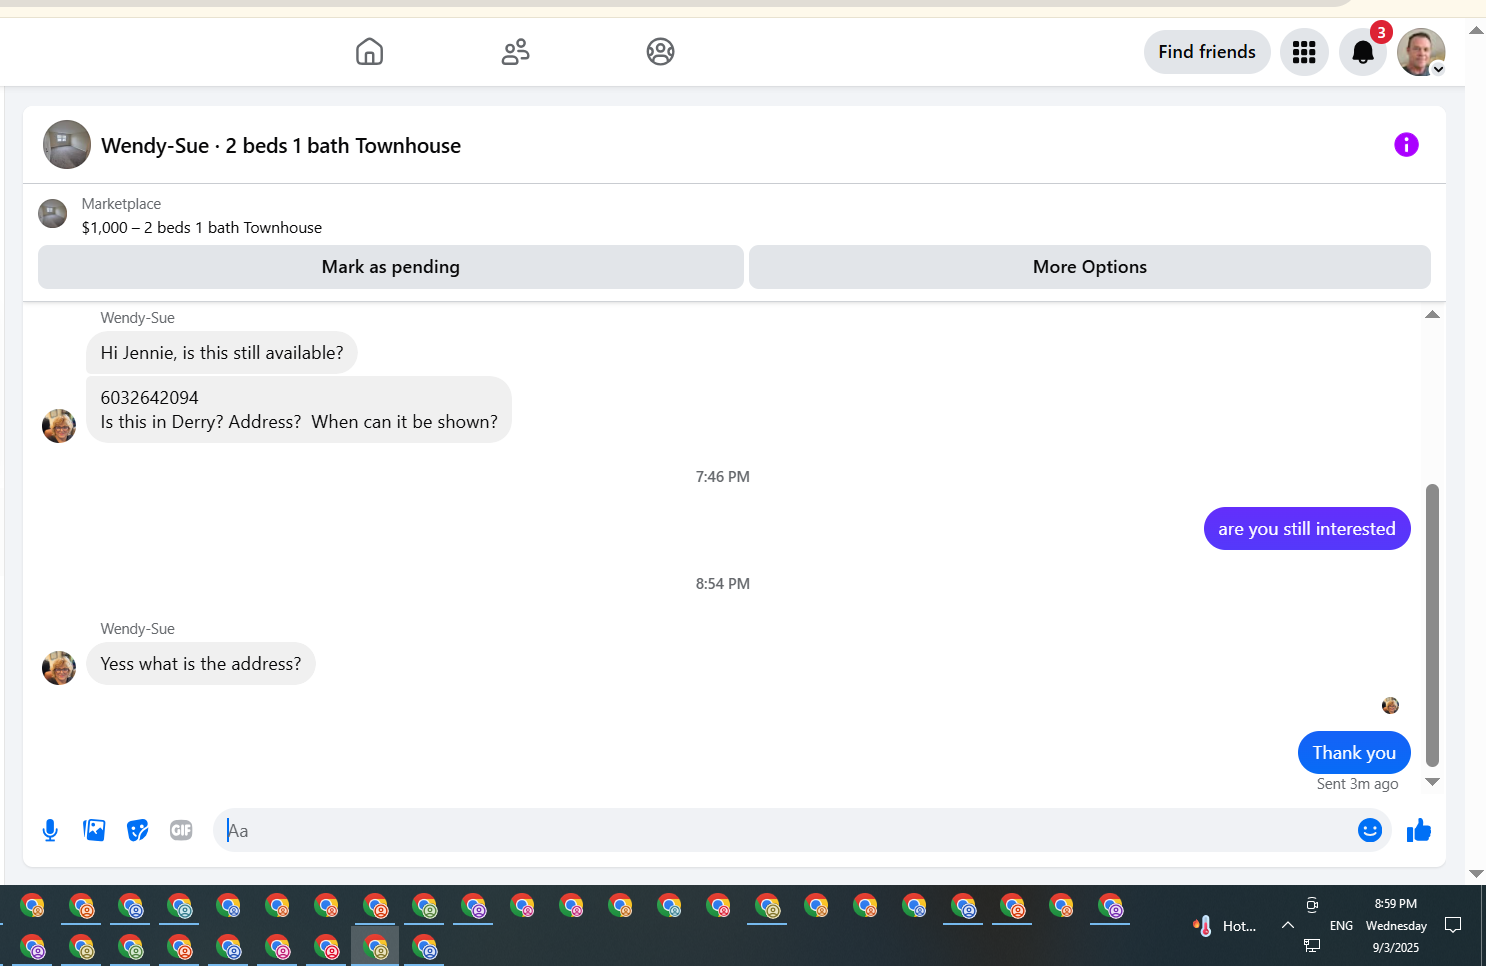Click Wendy-Sue's avatar beside 'Yess what is the address?'
The image size is (1486, 966).
(x=59, y=668)
